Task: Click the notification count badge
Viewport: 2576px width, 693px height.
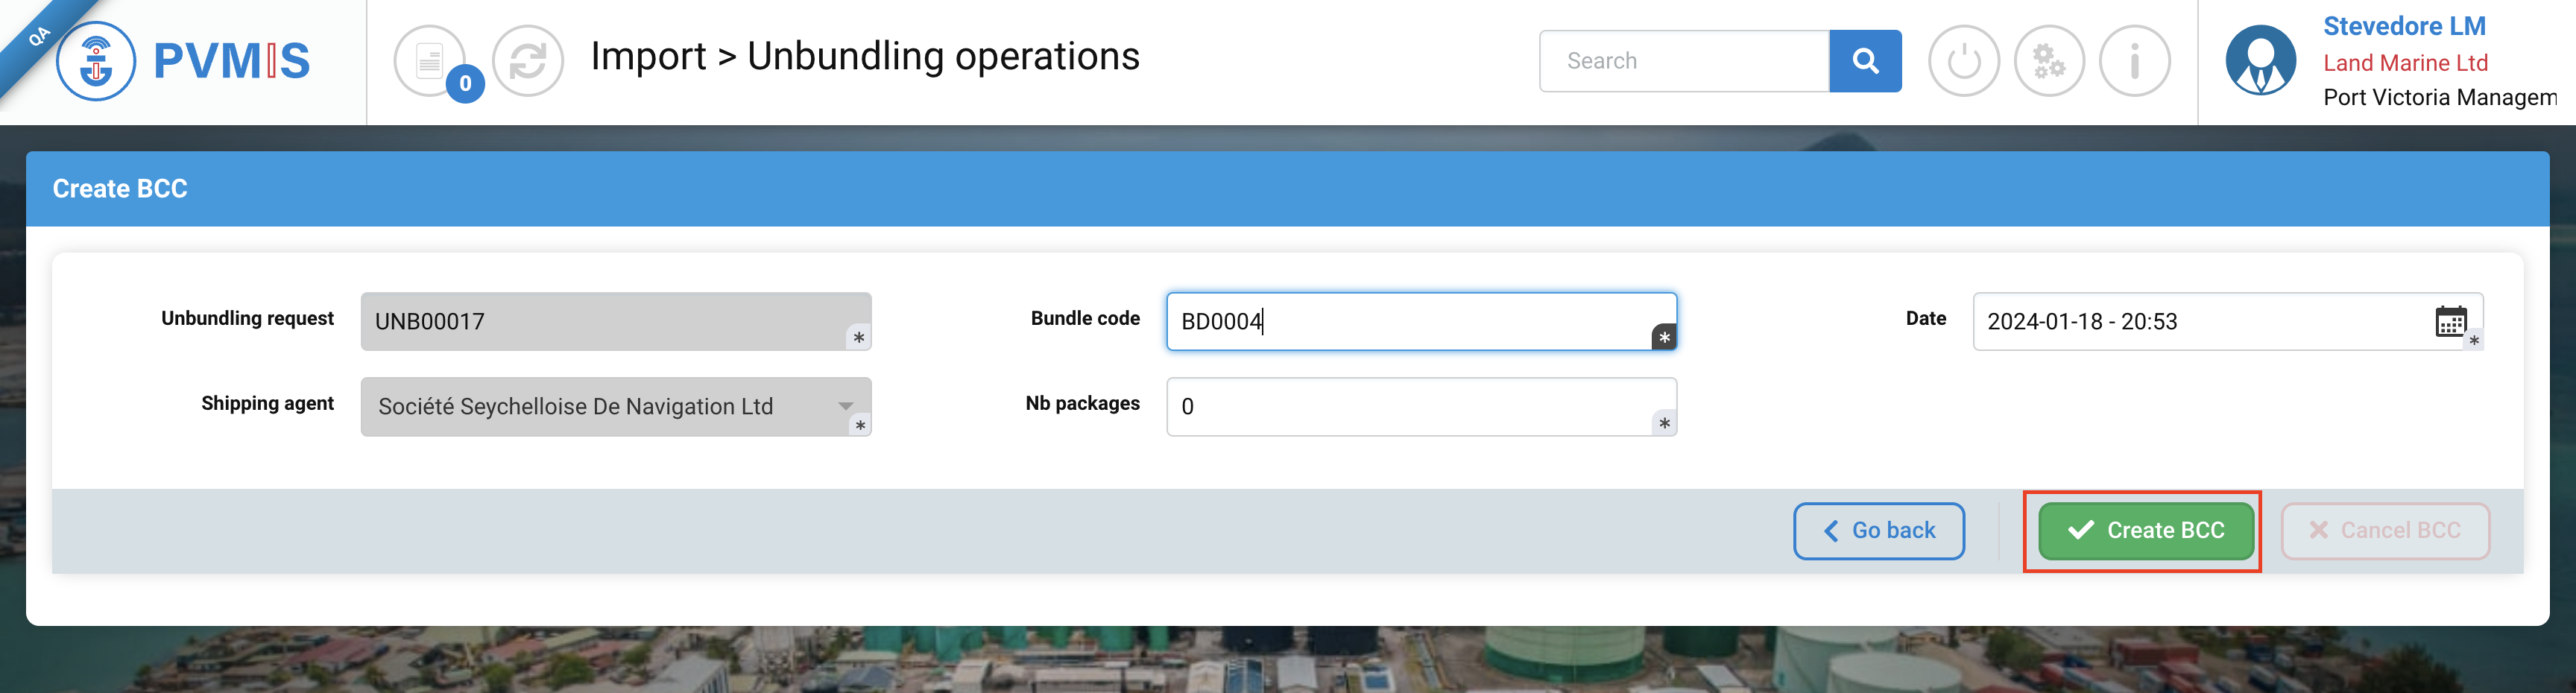Action: (465, 84)
